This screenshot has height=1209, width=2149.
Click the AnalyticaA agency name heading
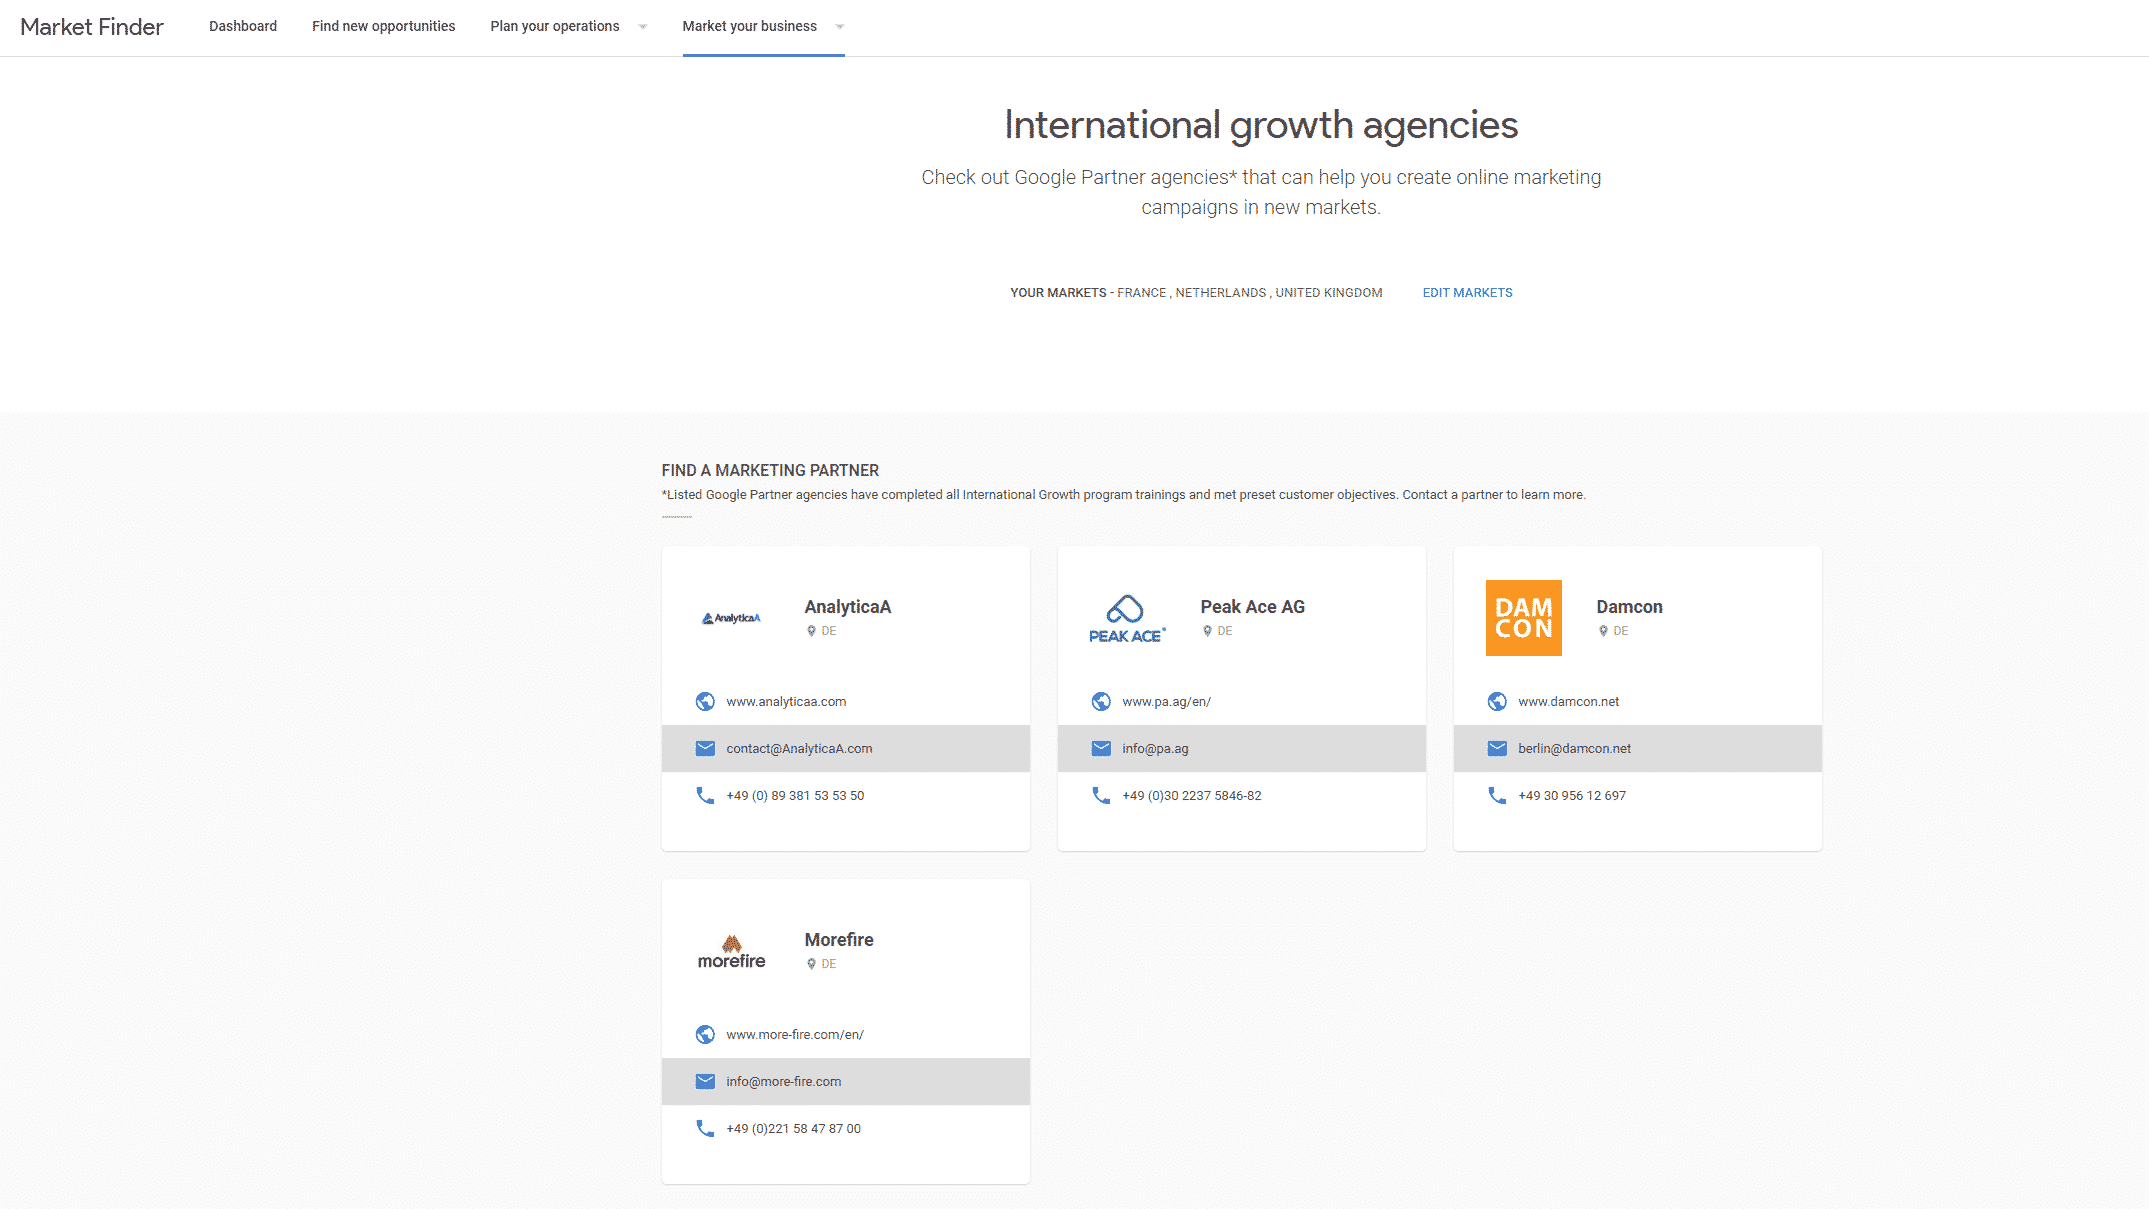pyautogui.click(x=847, y=607)
